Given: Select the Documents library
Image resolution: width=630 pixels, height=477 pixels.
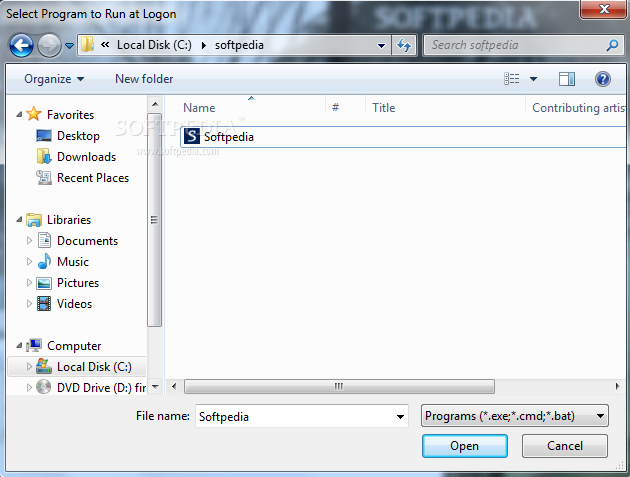Looking at the screenshot, I should 87,241.
